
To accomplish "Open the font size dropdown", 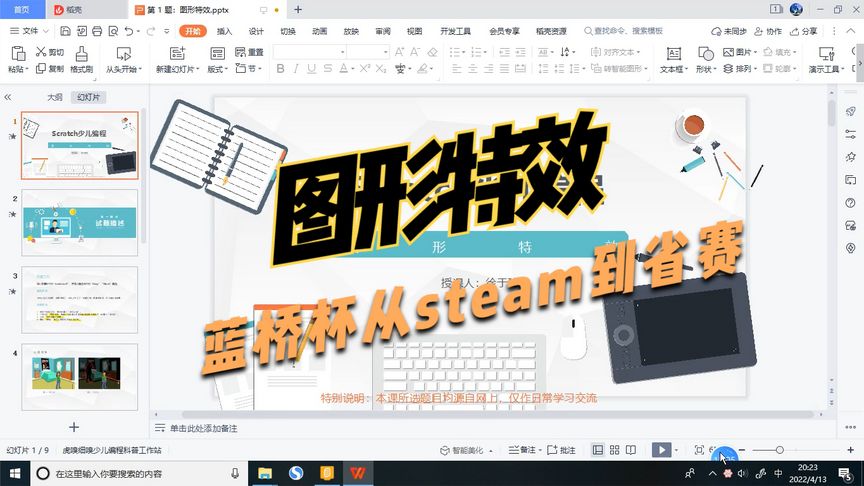I will [x=385, y=52].
